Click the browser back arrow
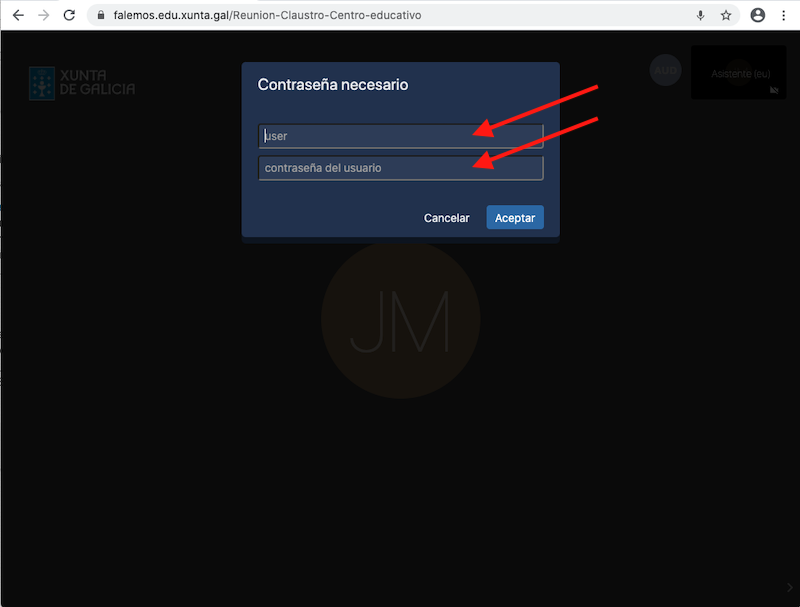This screenshot has width=800, height=607. [x=17, y=15]
